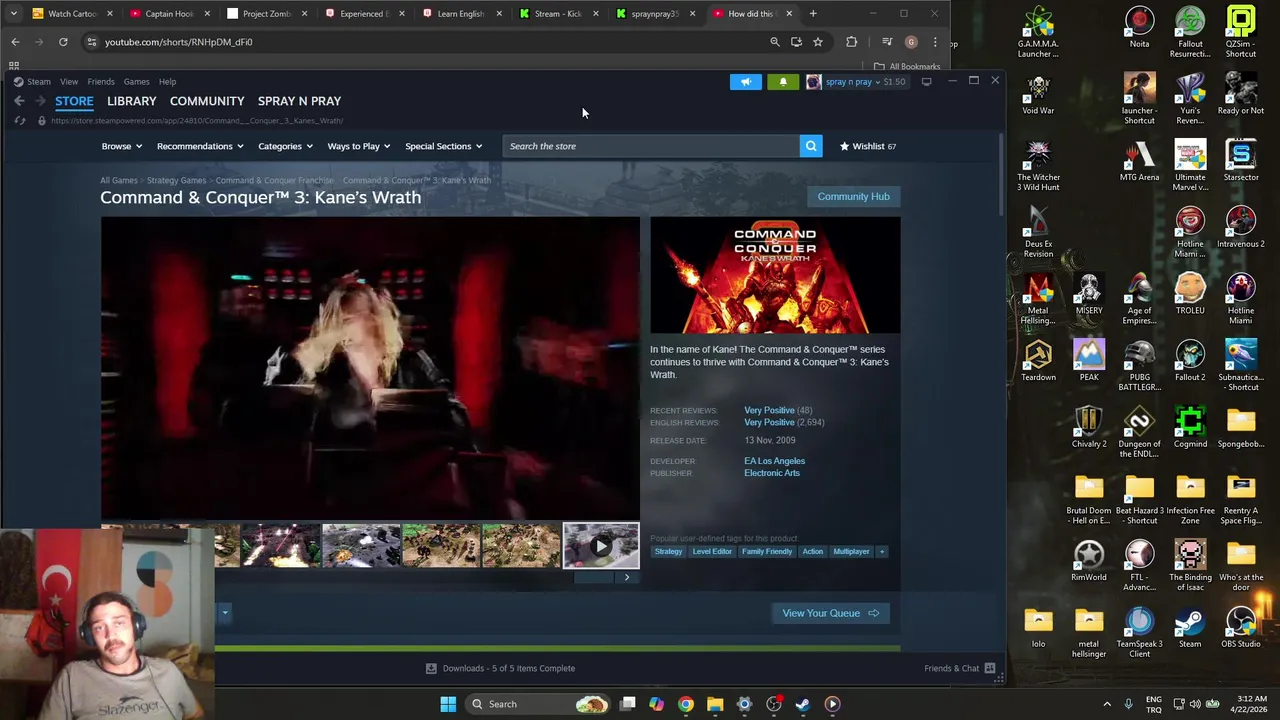
Task: Click the store search magnifier button
Action: coord(811,146)
